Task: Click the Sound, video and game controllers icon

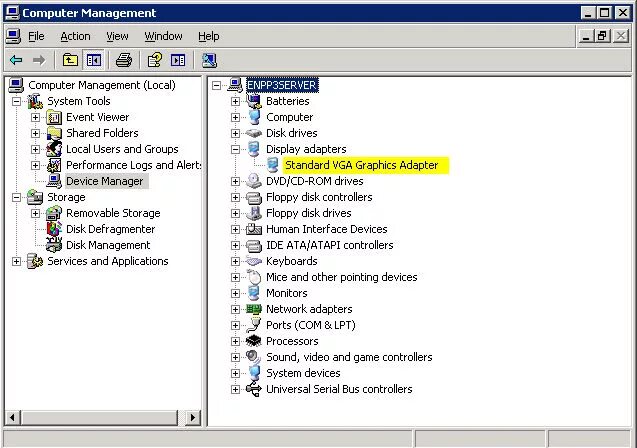Action: click(254, 357)
